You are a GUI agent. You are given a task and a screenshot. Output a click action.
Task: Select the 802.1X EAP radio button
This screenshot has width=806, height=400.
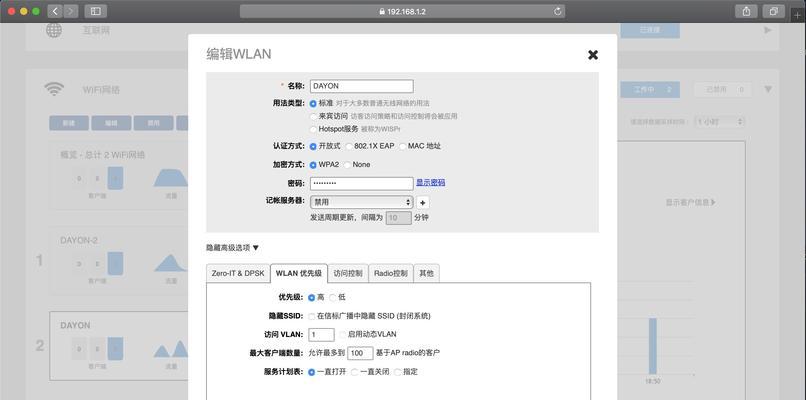point(349,147)
